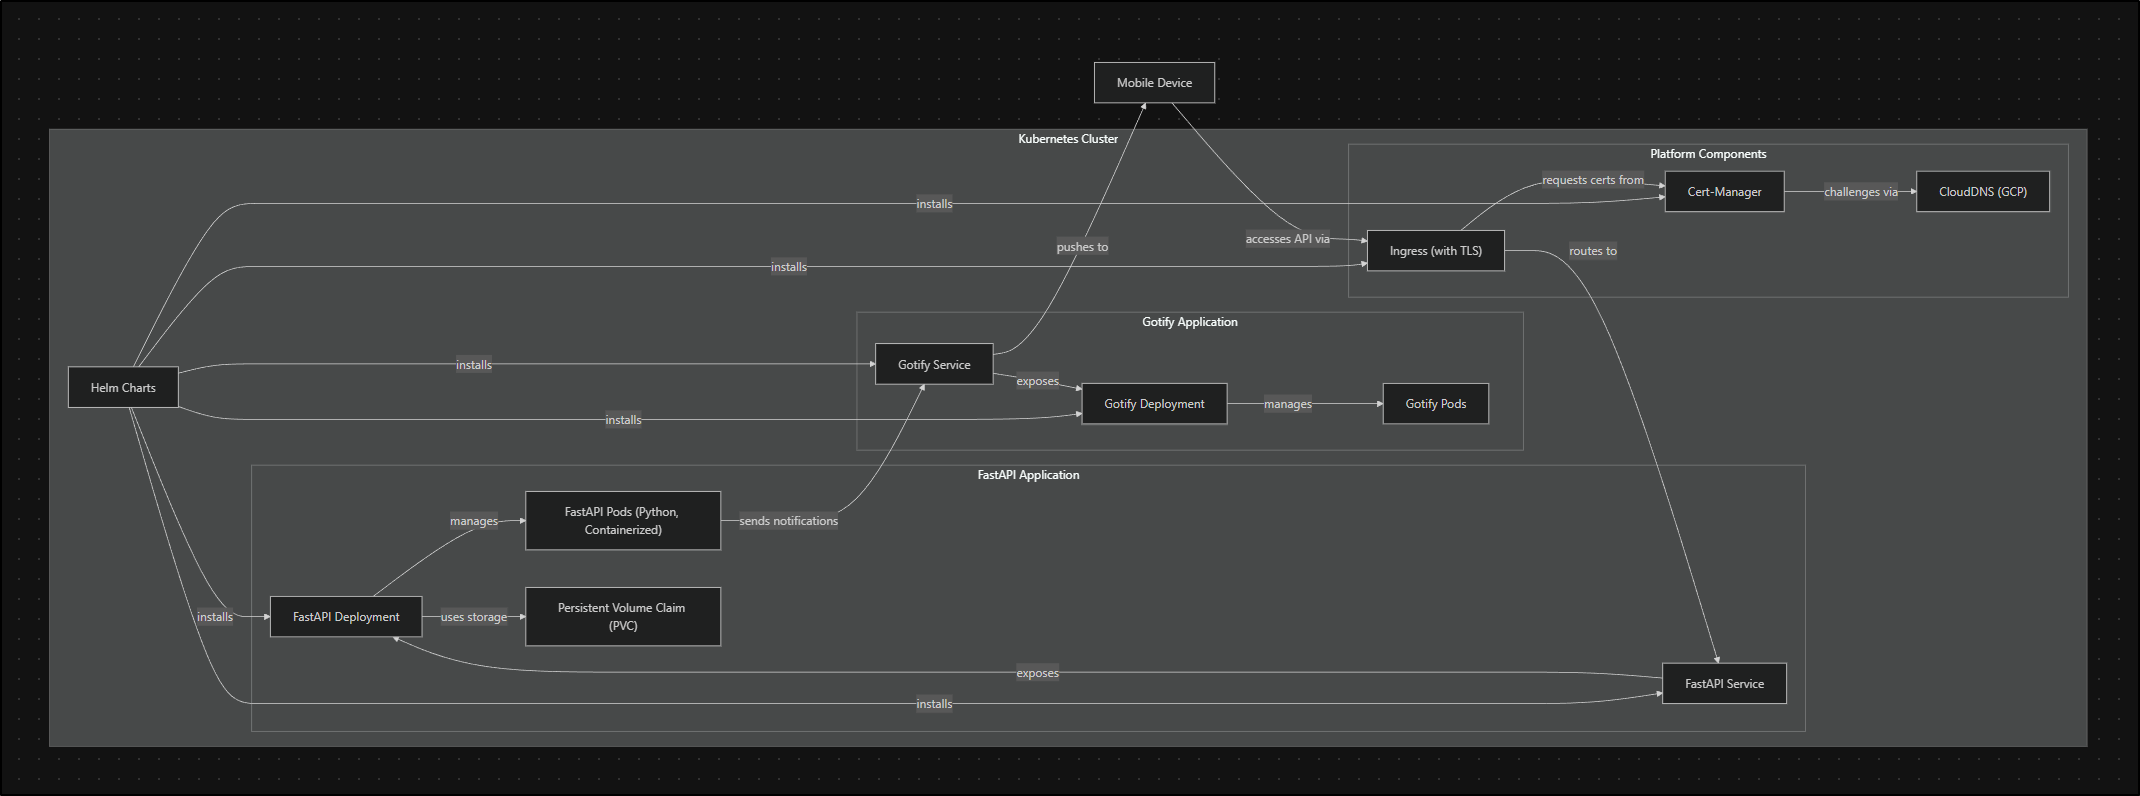Select the Gotify Pods node
This screenshot has height=796, width=2140.
1435,404
